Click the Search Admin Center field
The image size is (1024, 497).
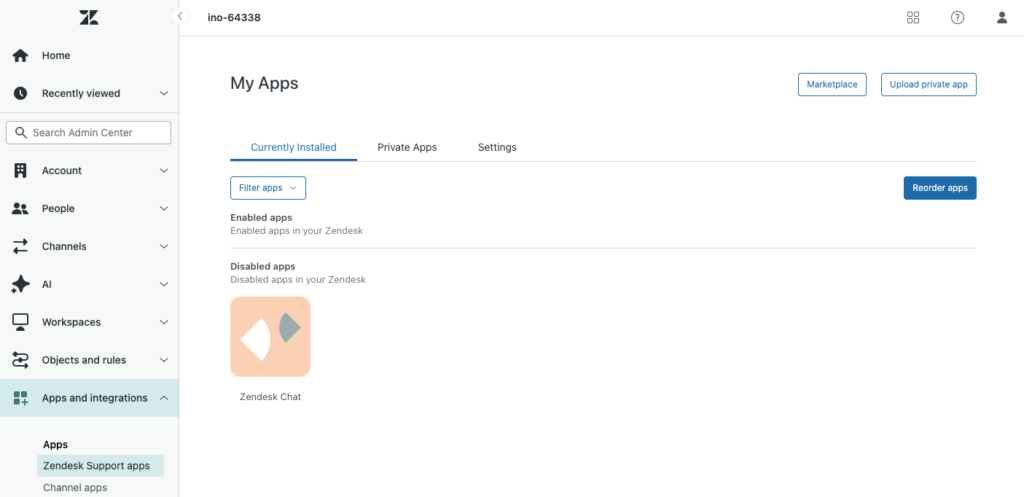point(89,132)
